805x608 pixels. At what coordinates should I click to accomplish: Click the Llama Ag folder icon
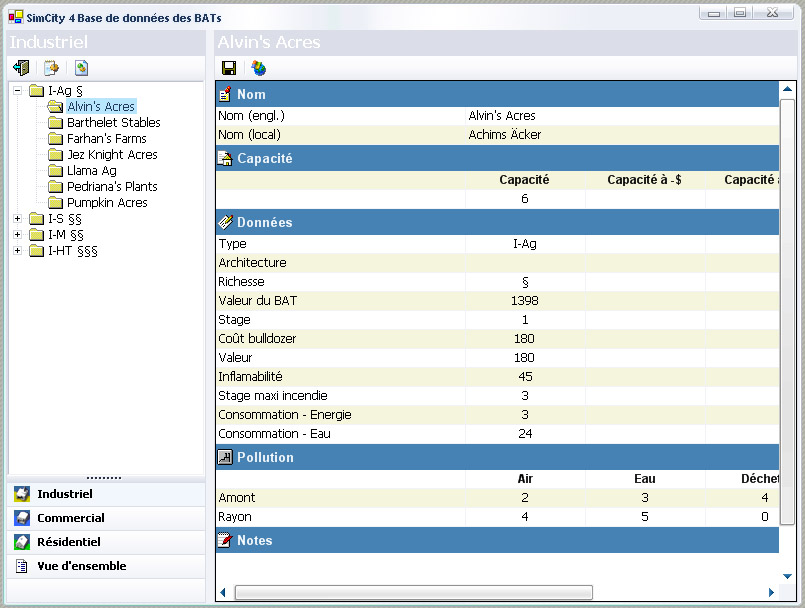click(55, 170)
